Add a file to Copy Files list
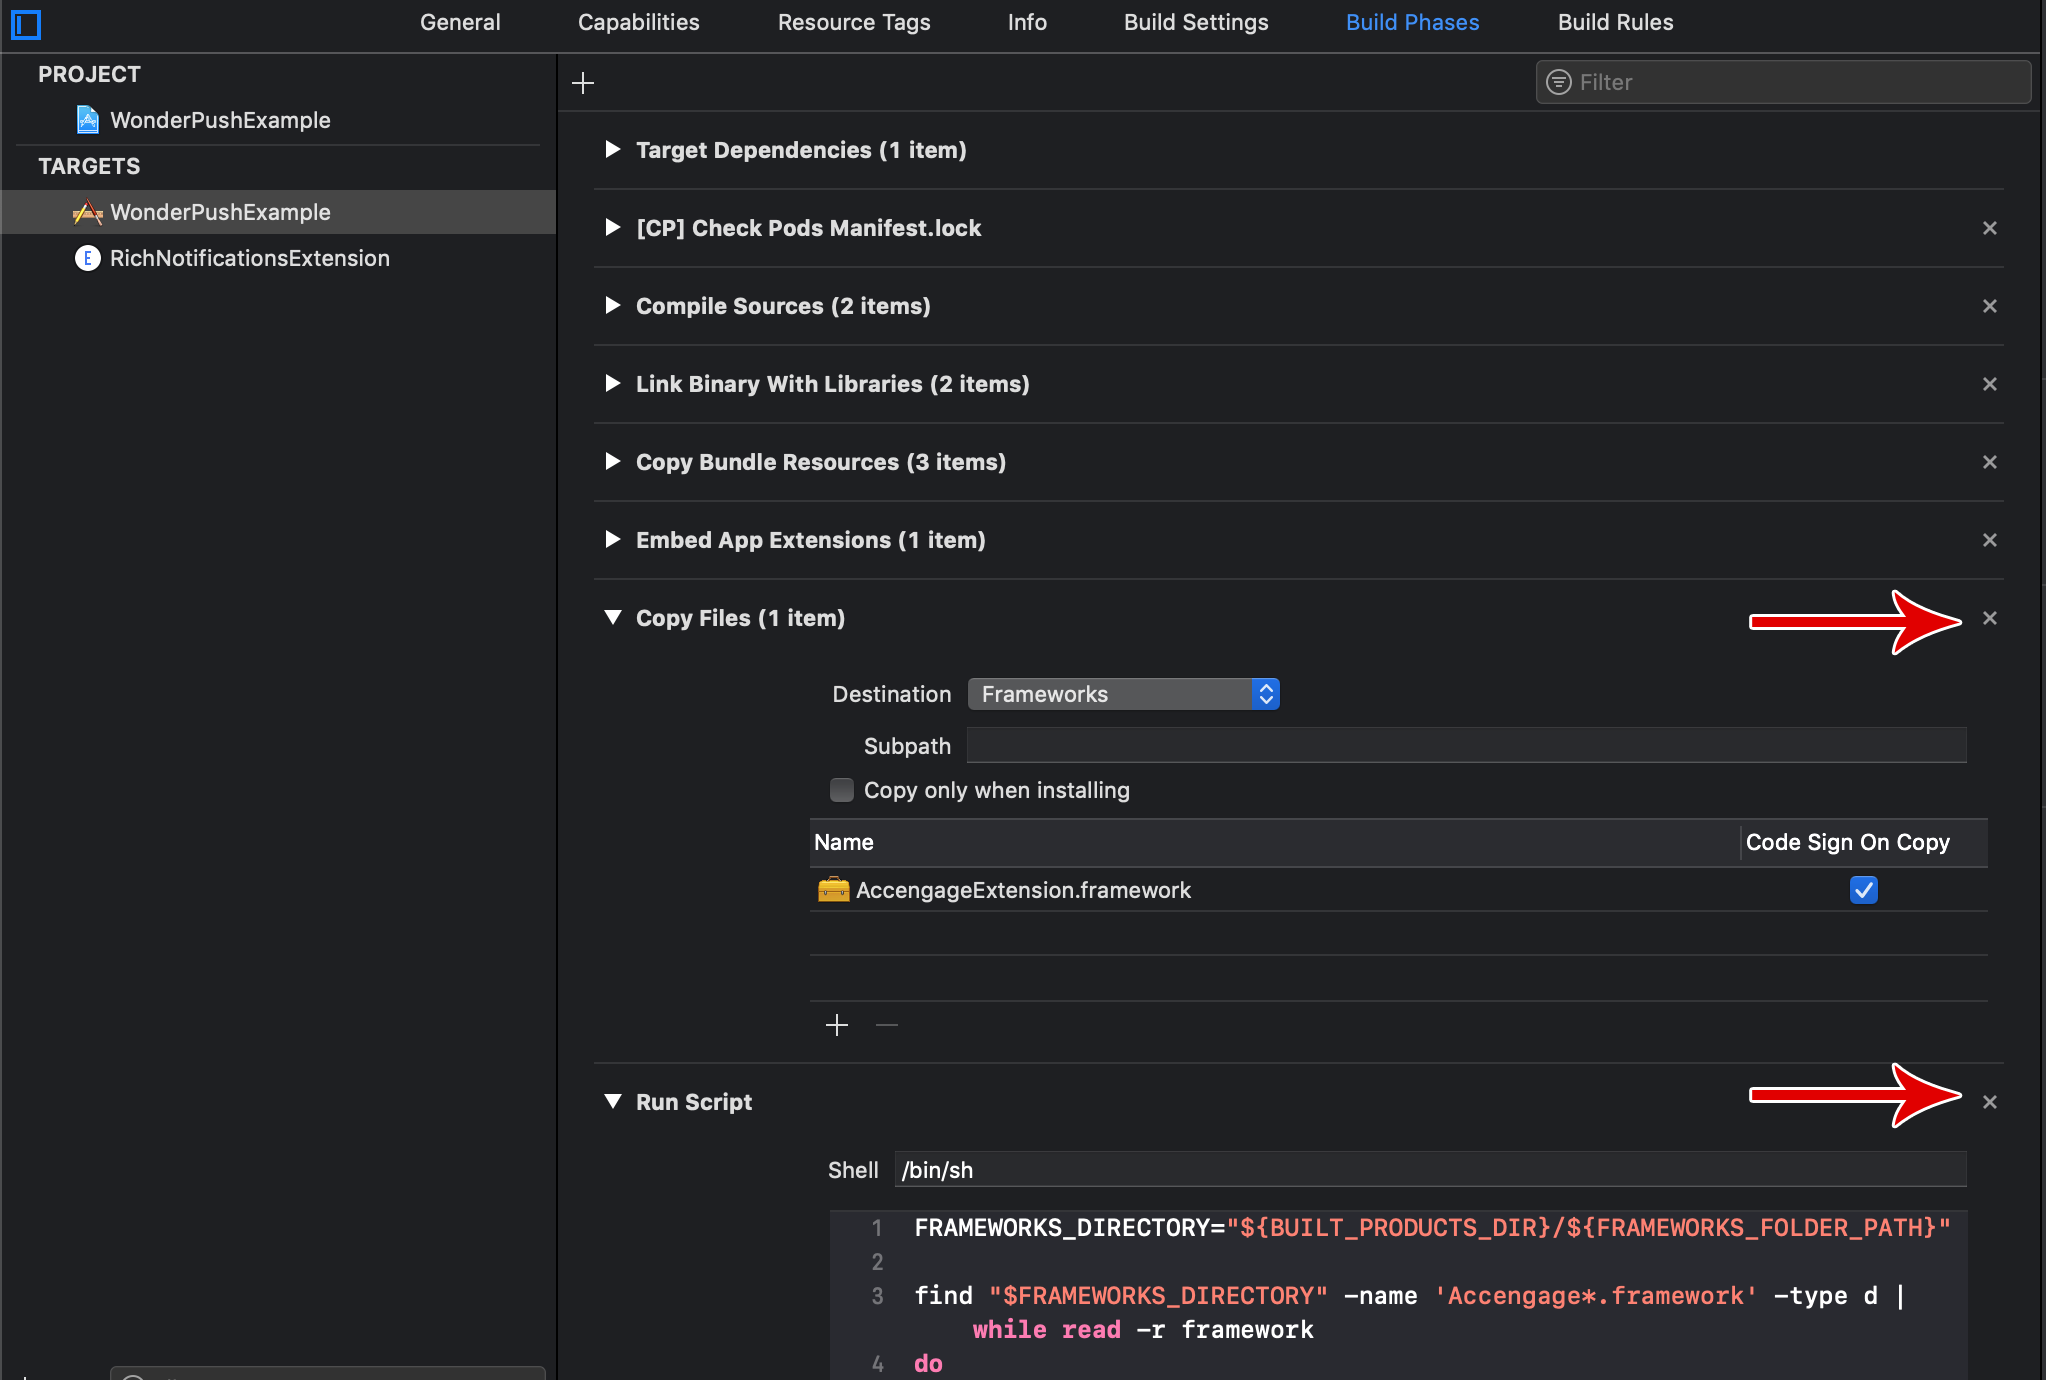Viewport: 2046px width, 1380px height. coord(837,1025)
